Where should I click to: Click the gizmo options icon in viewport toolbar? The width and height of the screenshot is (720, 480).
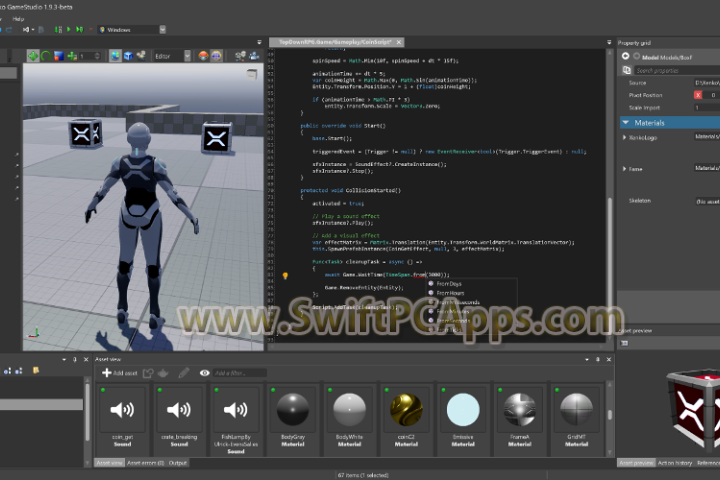tap(240, 56)
